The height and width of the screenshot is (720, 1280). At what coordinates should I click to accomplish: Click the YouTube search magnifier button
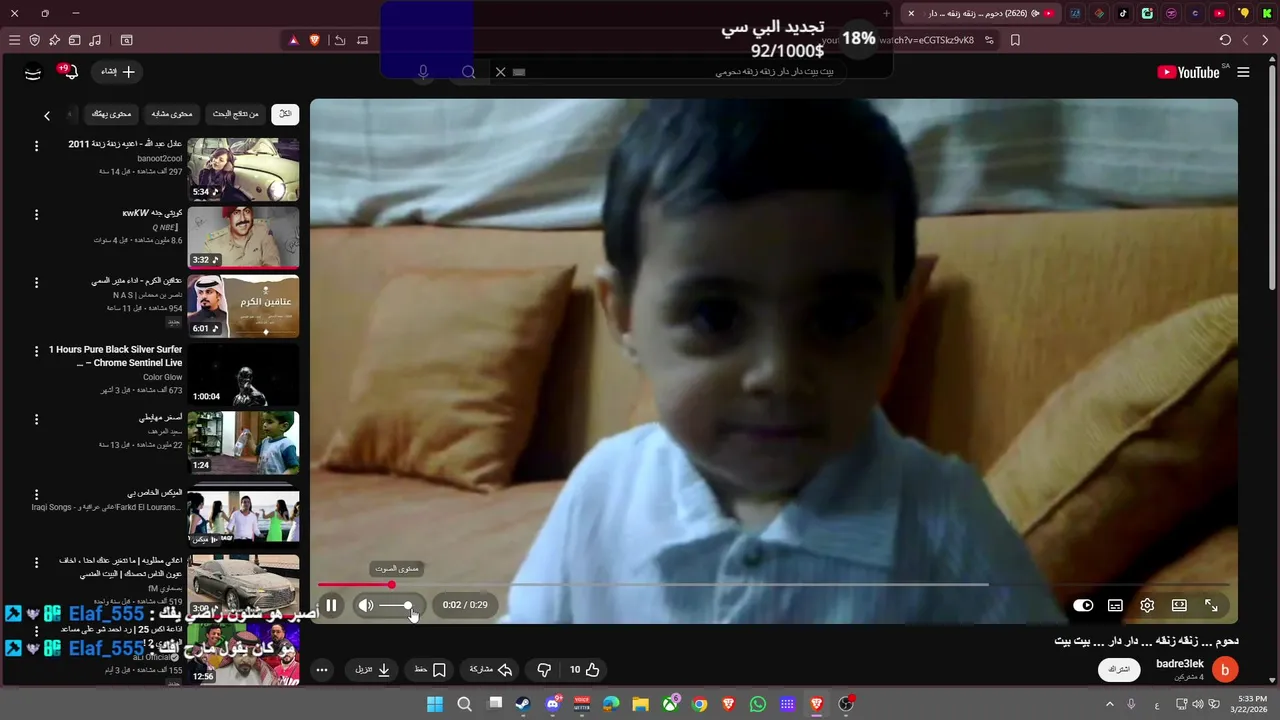point(468,72)
